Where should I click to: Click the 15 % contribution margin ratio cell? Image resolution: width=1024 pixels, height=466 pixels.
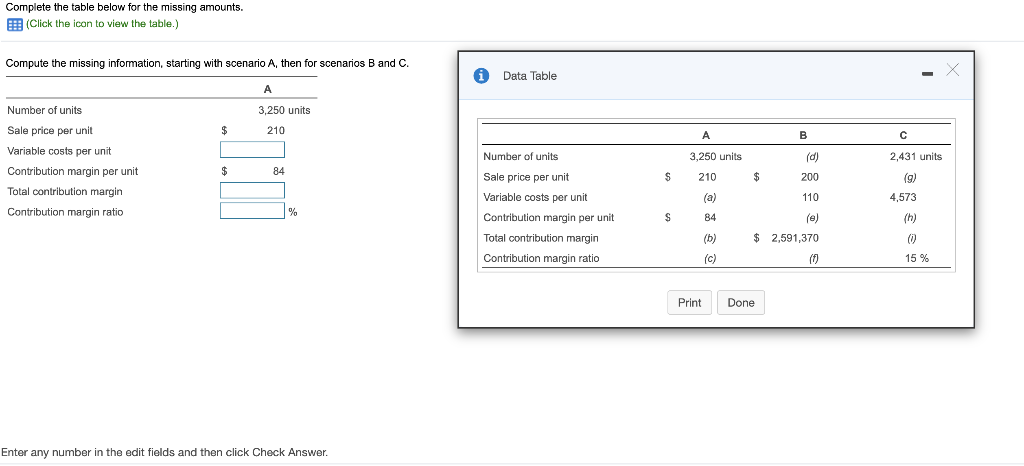pyautogui.click(x=917, y=258)
